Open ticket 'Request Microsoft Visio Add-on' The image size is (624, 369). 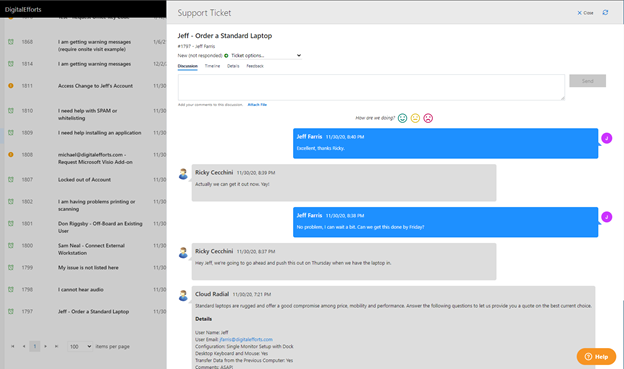(x=95, y=158)
